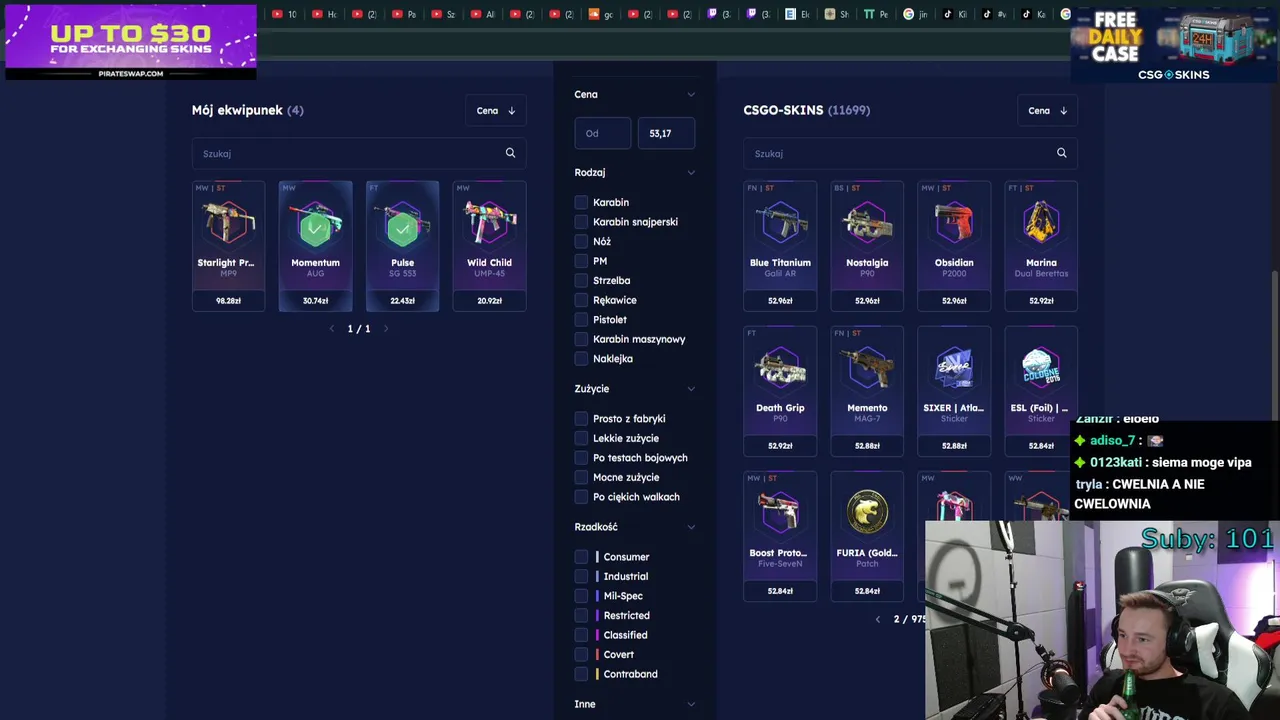Deselect the Pulse SG 553 skin
This screenshot has height=720, width=1280.
click(x=402, y=246)
